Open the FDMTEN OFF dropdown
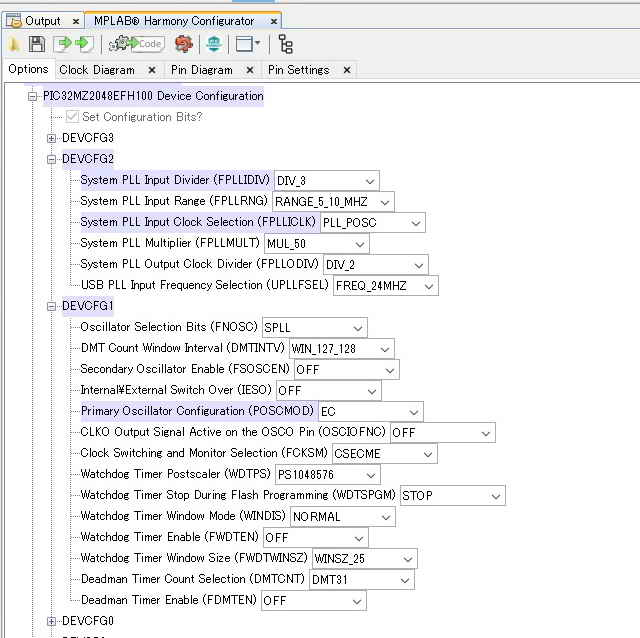The width and height of the screenshot is (640, 638). pos(314,601)
